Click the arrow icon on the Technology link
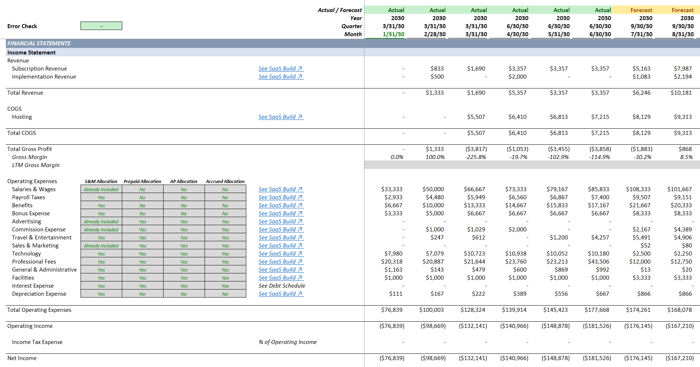Image resolution: width=700 pixels, height=367 pixels. pyautogui.click(x=300, y=254)
